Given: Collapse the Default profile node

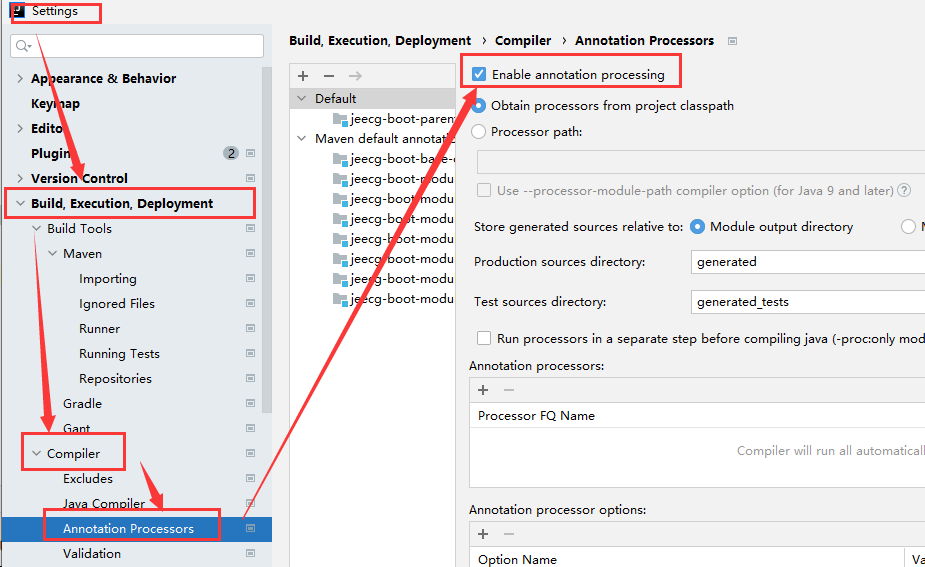Looking at the screenshot, I should click(301, 99).
